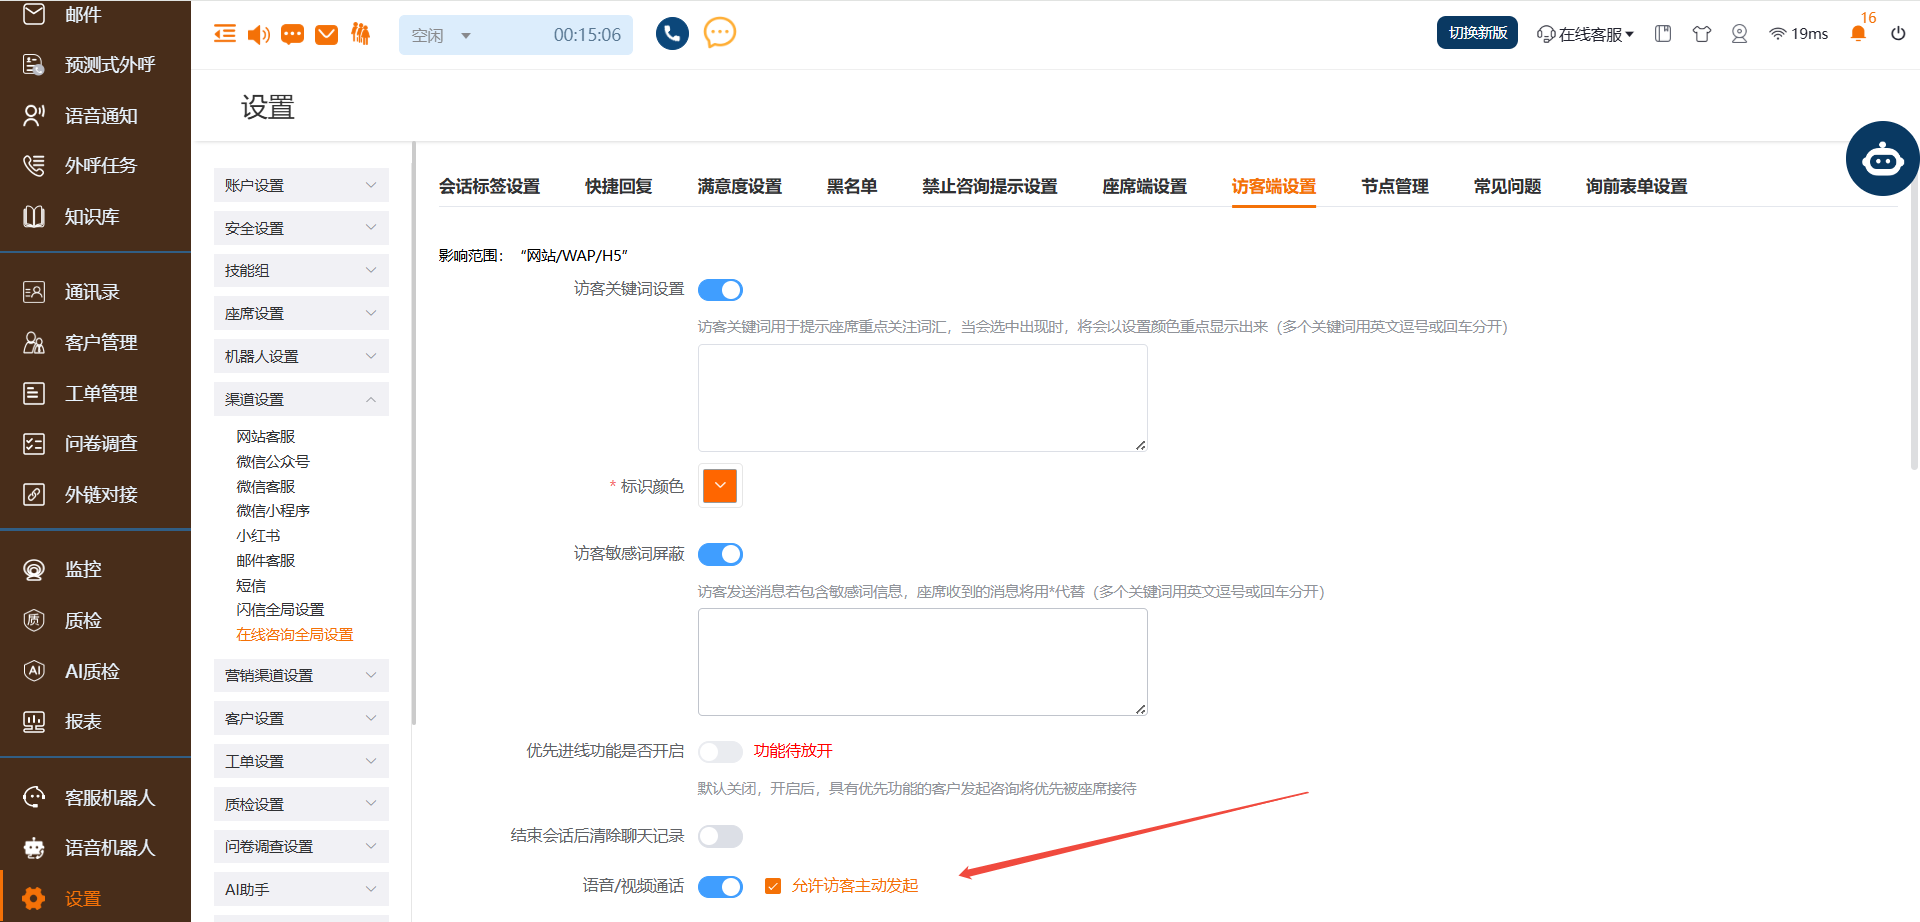1920x922 pixels.
Task: Open the orange chat message icon
Action: pos(292,35)
